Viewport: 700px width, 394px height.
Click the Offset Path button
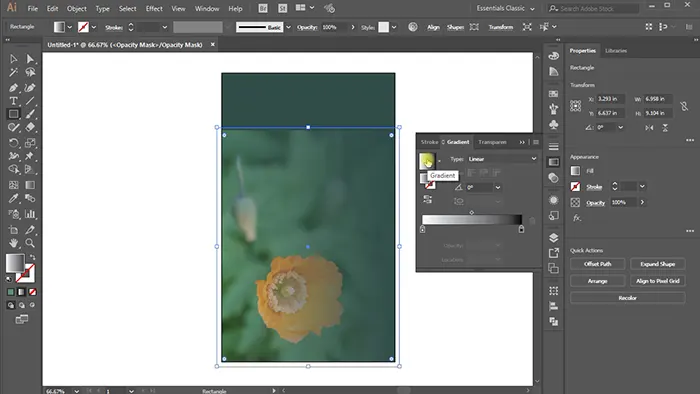(597, 264)
